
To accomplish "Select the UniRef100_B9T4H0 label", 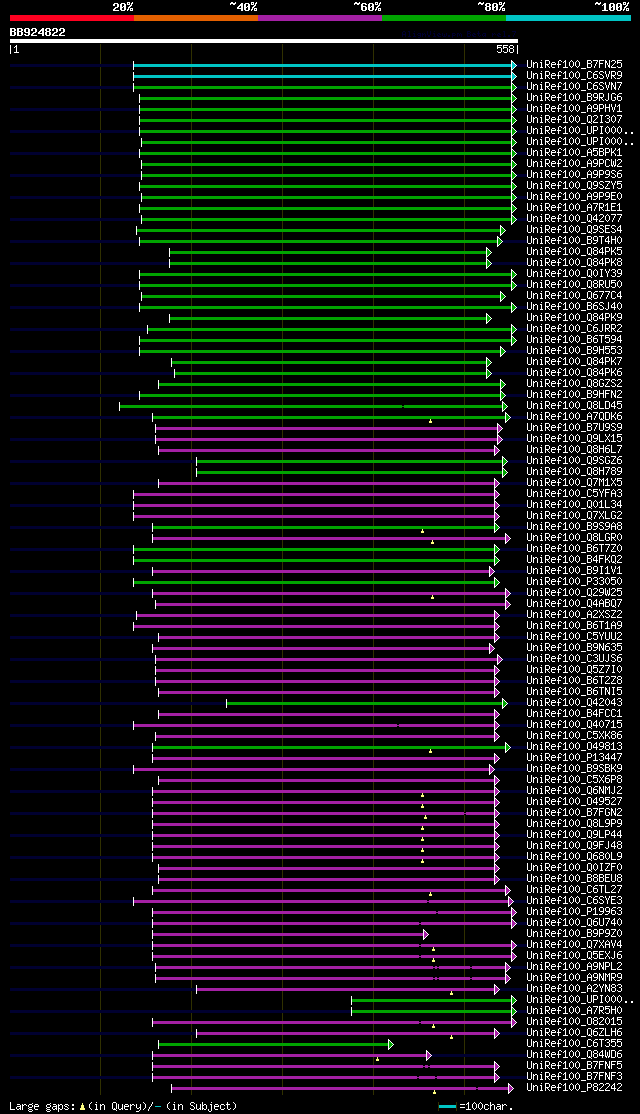I will coord(574,242).
